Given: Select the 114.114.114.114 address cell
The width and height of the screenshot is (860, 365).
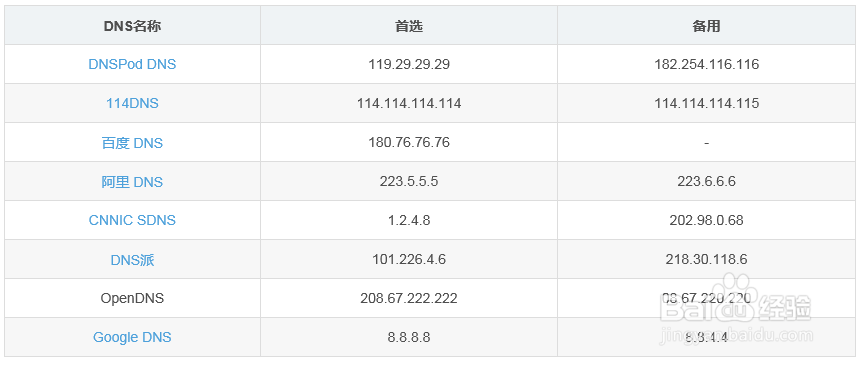Looking at the screenshot, I should (409, 103).
